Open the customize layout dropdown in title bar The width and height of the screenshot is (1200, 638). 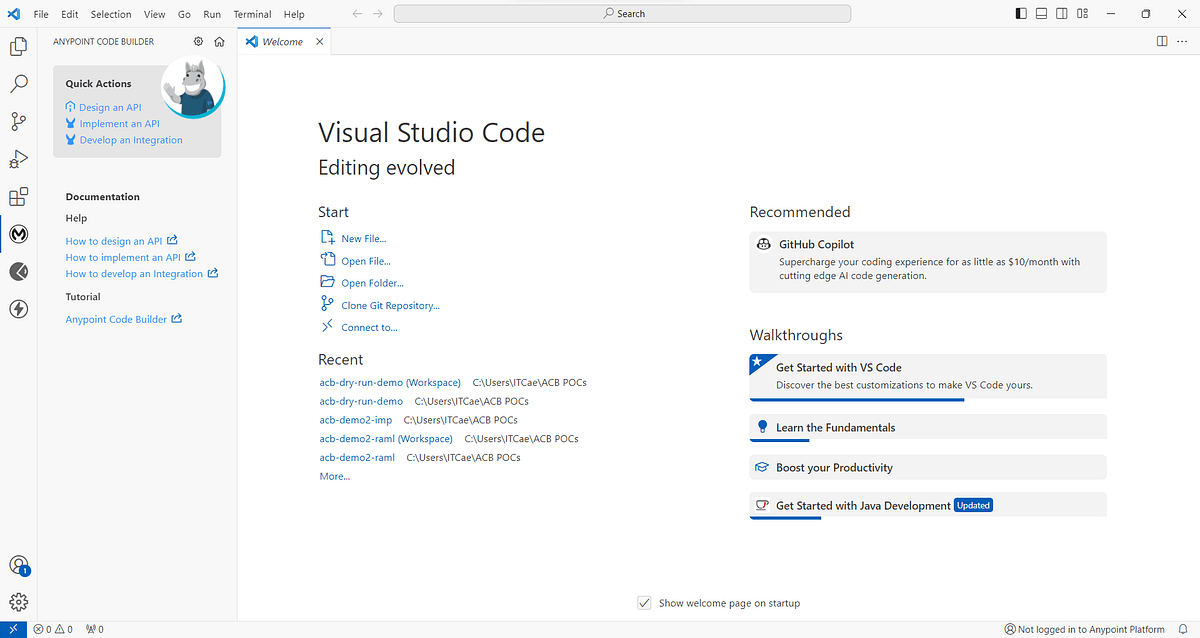(x=1082, y=13)
